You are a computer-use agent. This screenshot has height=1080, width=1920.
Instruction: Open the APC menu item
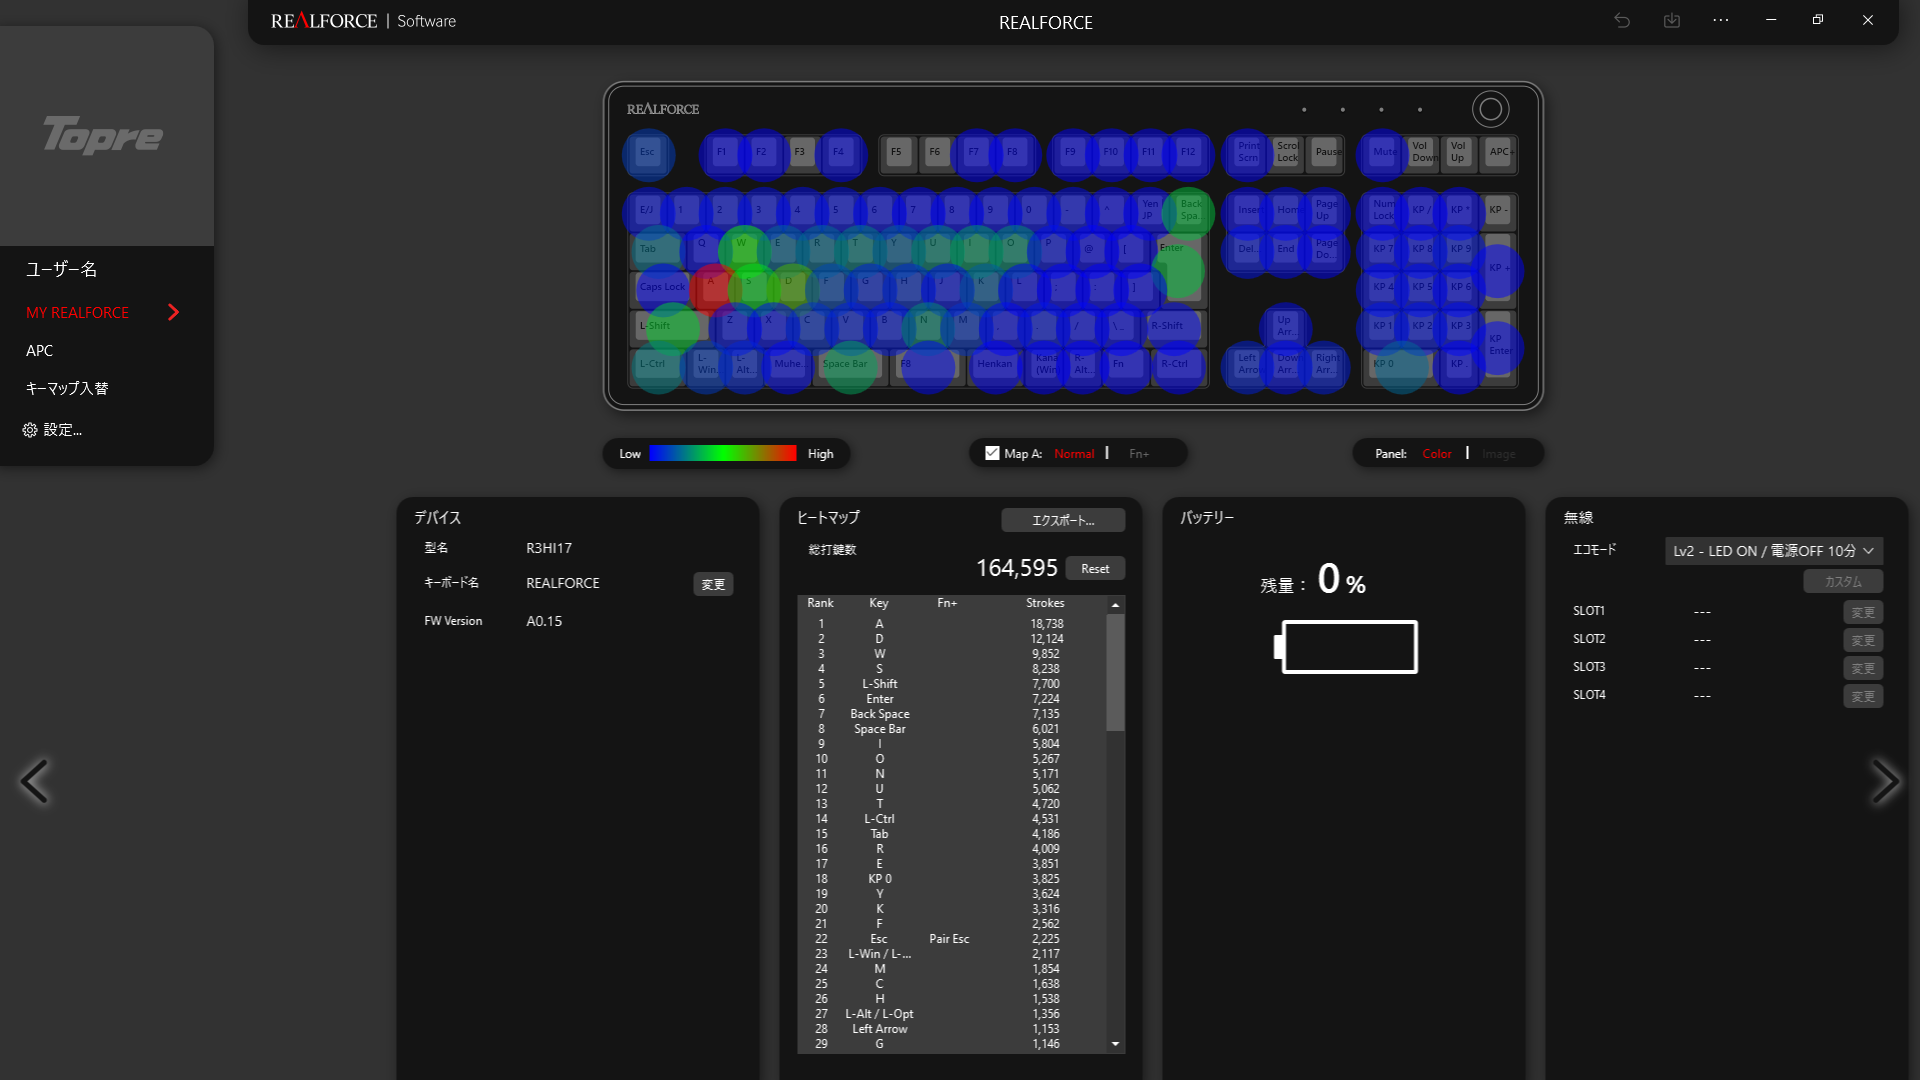click(40, 351)
